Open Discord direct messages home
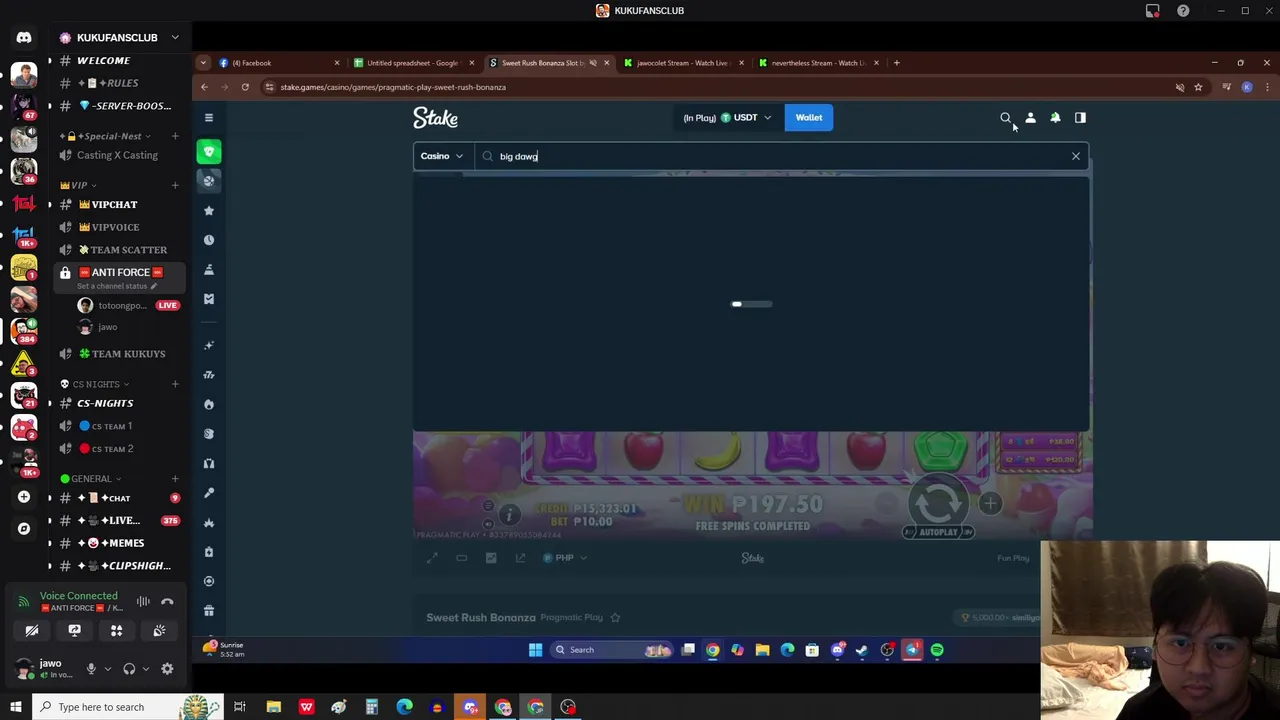This screenshot has height=720, width=1280. 24,38
